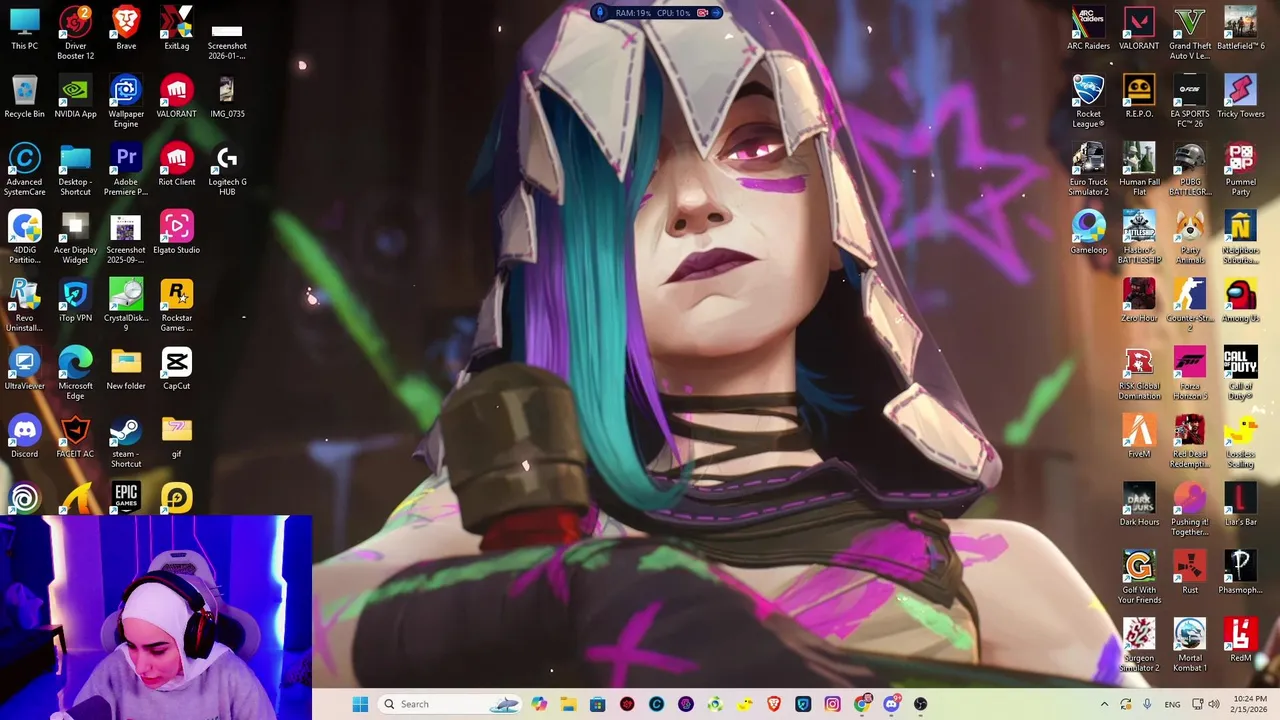
Task: Select the IMG_0735 file on the desktop
Action: (227, 96)
